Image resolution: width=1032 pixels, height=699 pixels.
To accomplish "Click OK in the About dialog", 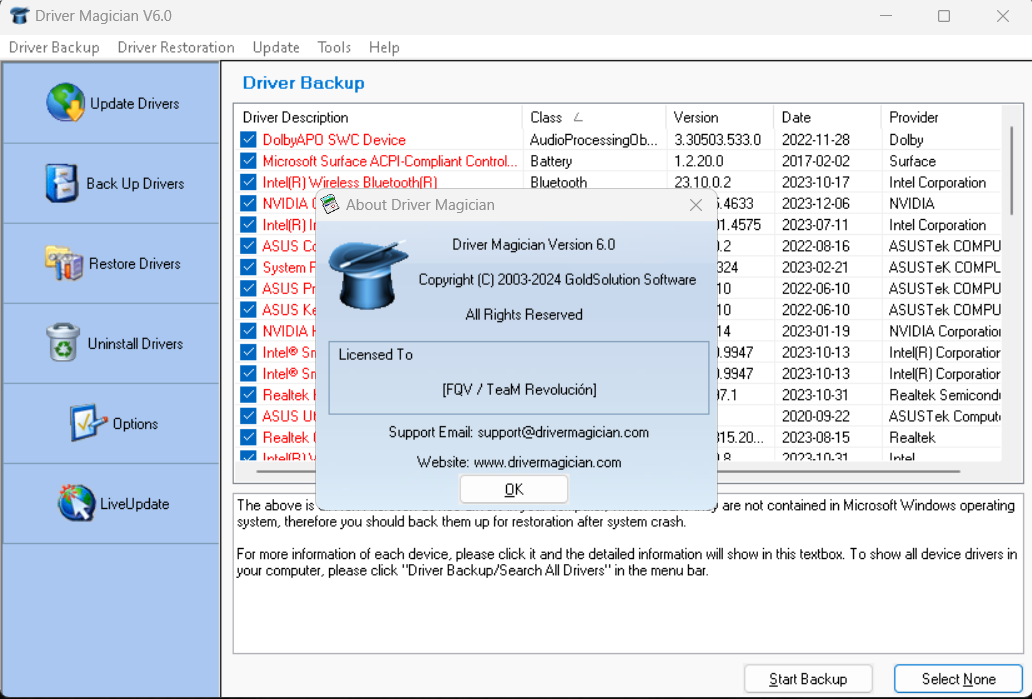I will (513, 489).
